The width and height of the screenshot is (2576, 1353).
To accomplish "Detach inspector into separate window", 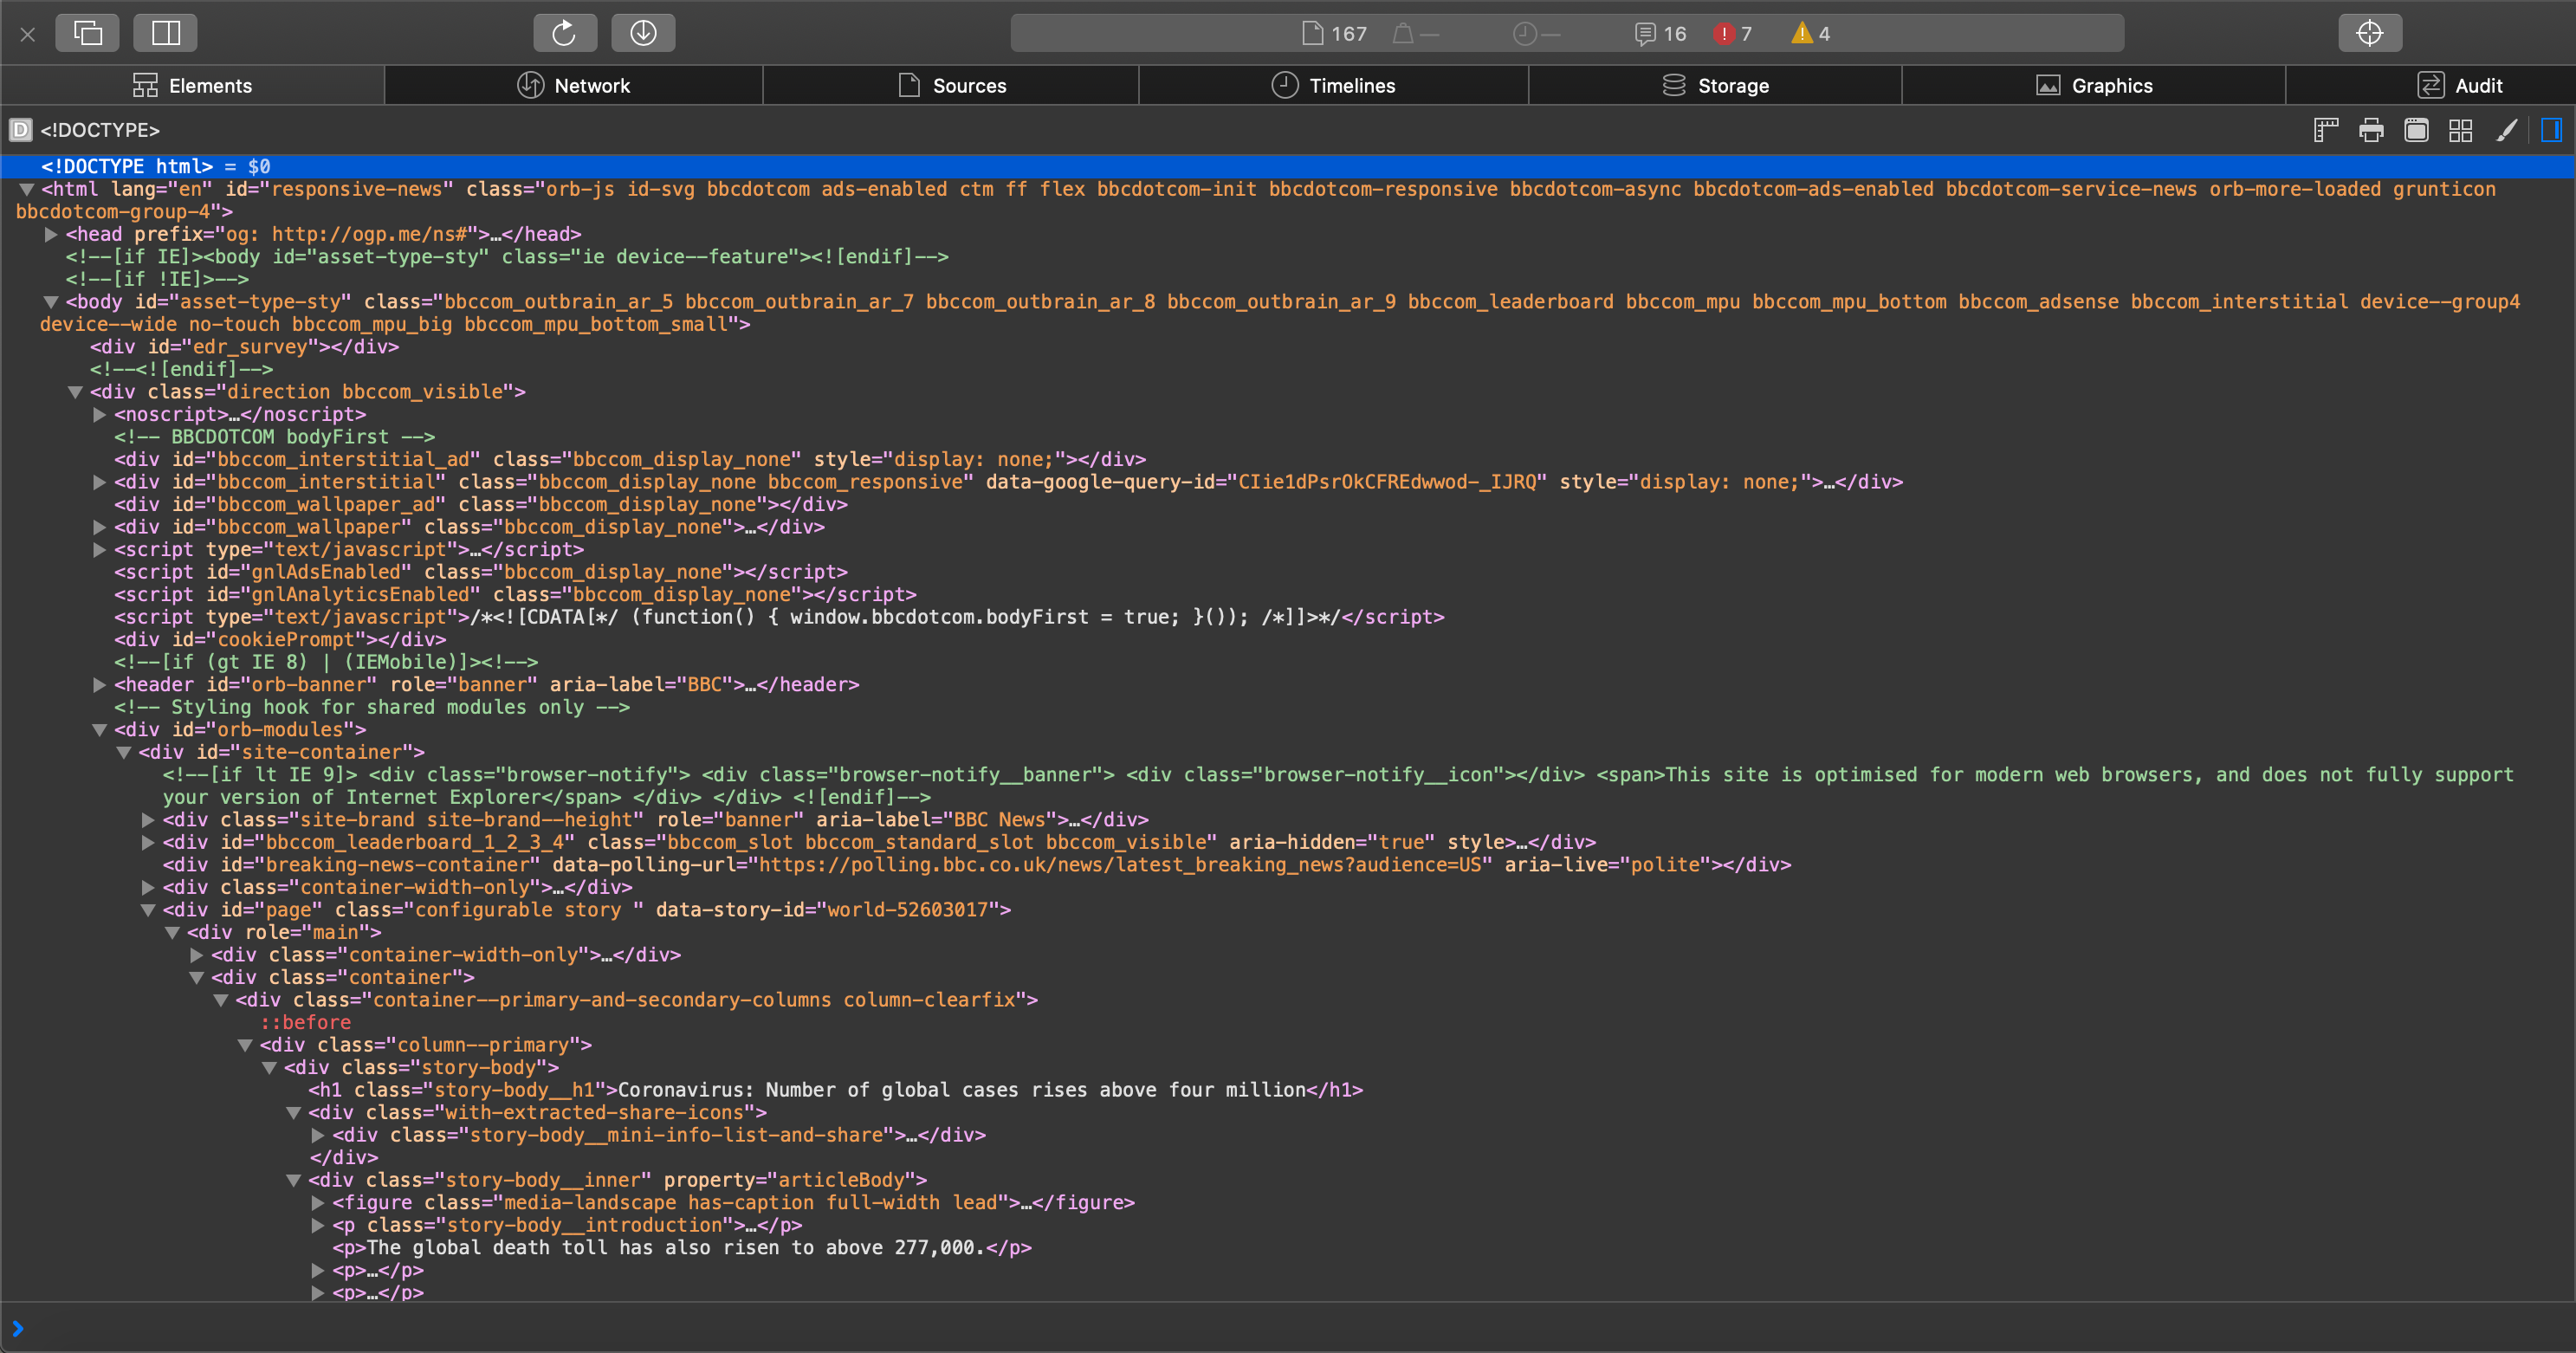I will click(x=88, y=33).
